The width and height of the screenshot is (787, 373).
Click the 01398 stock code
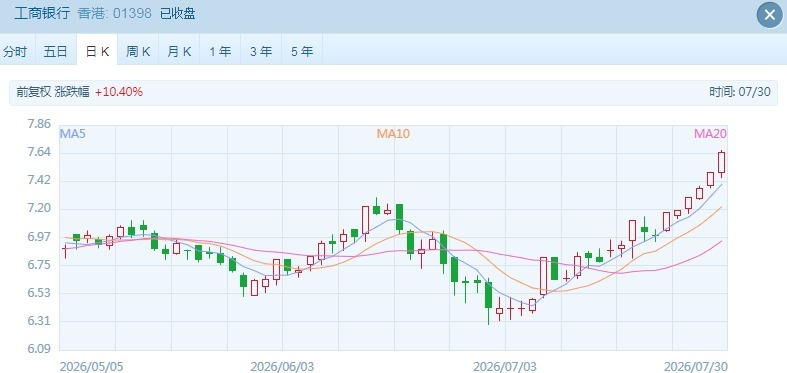pyautogui.click(x=132, y=14)
